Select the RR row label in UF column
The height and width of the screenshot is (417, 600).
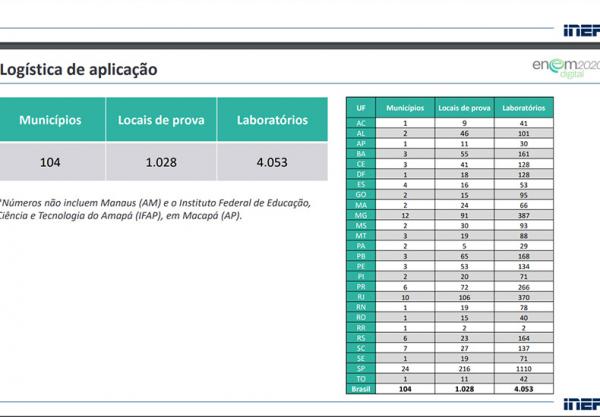[361, 328]
